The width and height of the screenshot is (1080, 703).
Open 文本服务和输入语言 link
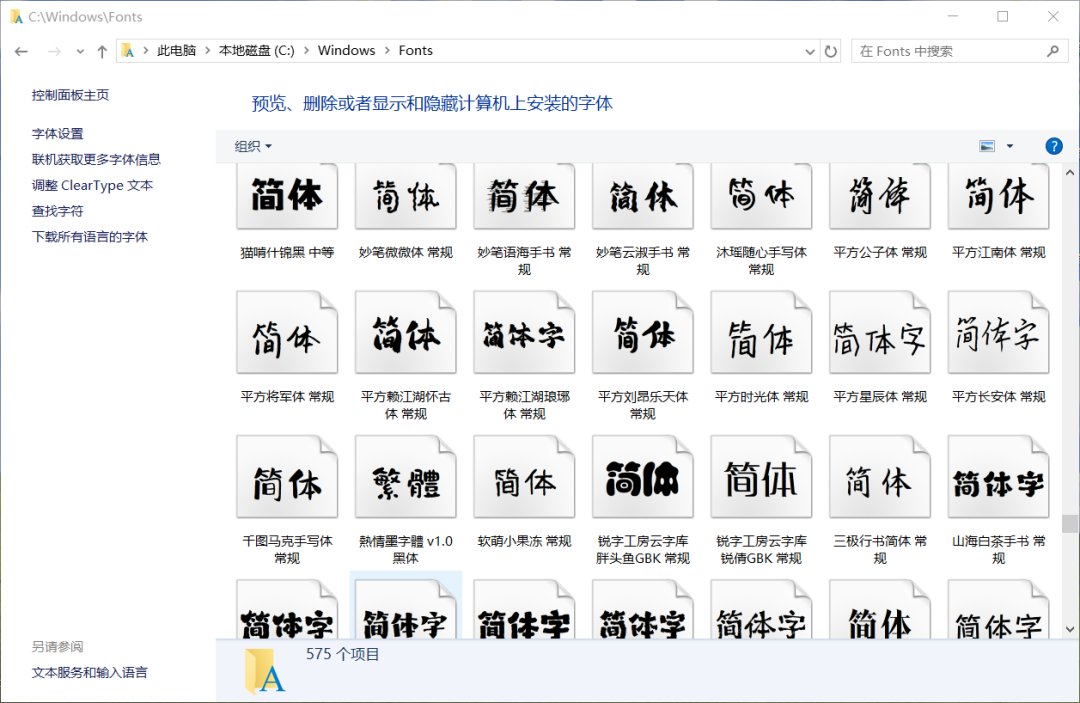90,672
